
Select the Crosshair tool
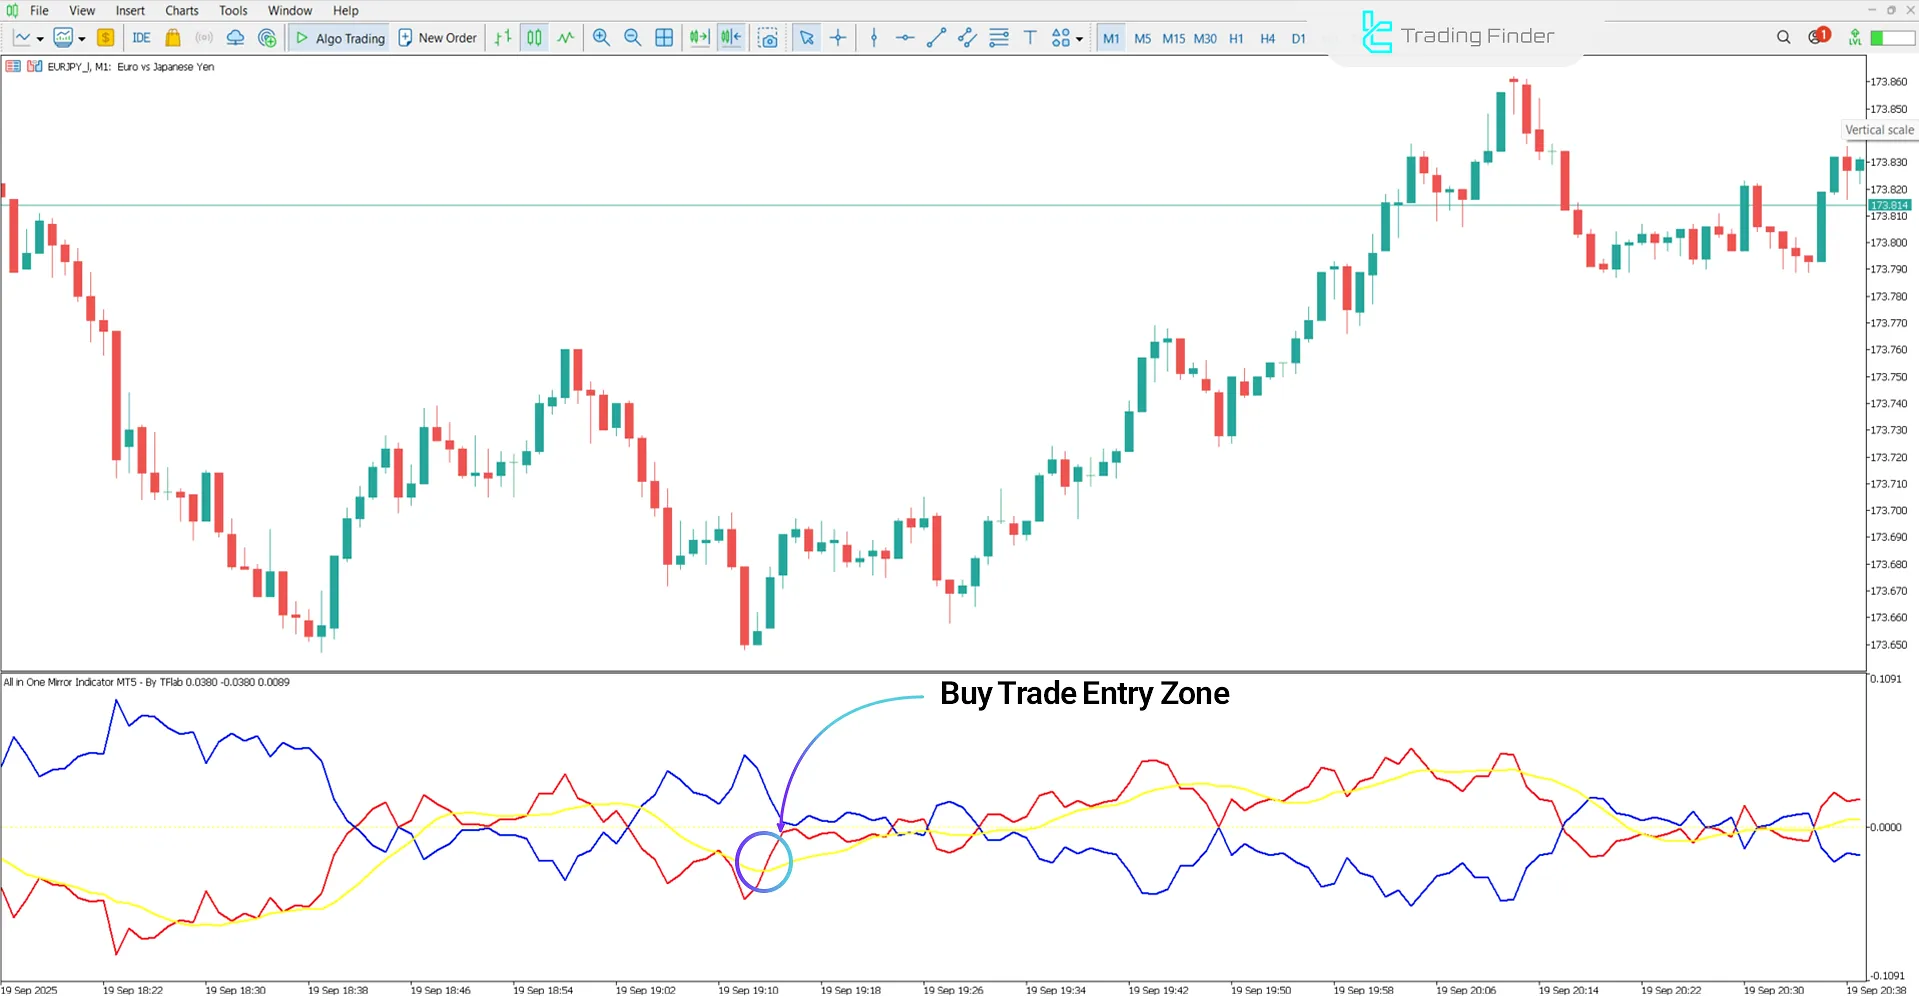point(838,38)
